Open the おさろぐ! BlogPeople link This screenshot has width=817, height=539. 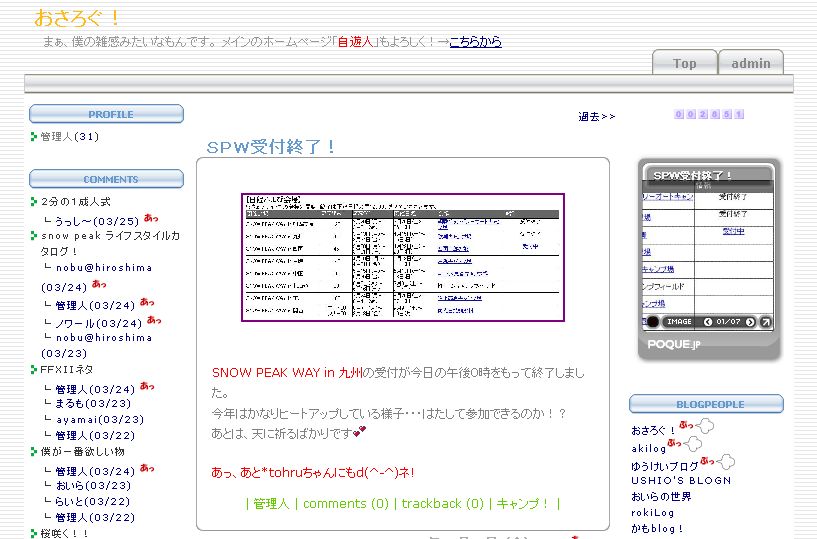coord(653,431)
